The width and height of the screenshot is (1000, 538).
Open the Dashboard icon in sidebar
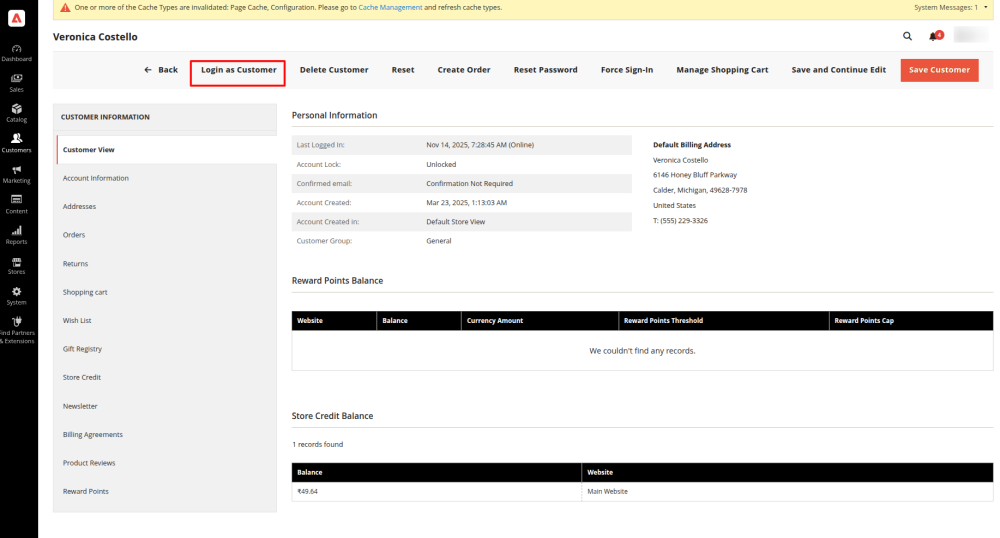[17, 50]
